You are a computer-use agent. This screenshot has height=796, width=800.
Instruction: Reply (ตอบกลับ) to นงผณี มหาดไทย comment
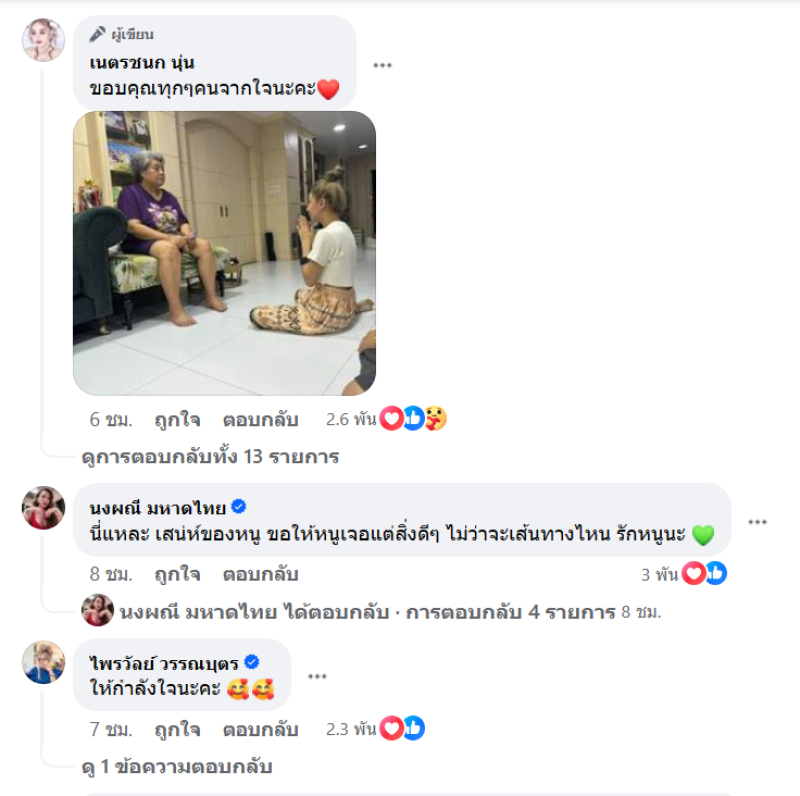point(260,574)
